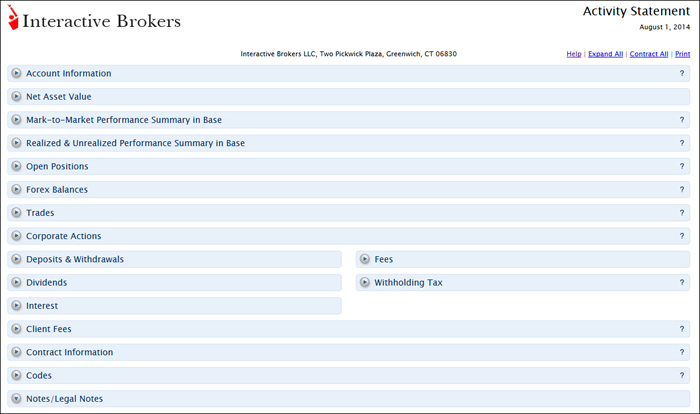Select the Forex Balances heading text
700x414 pixels.
click(x=57, y=189)
